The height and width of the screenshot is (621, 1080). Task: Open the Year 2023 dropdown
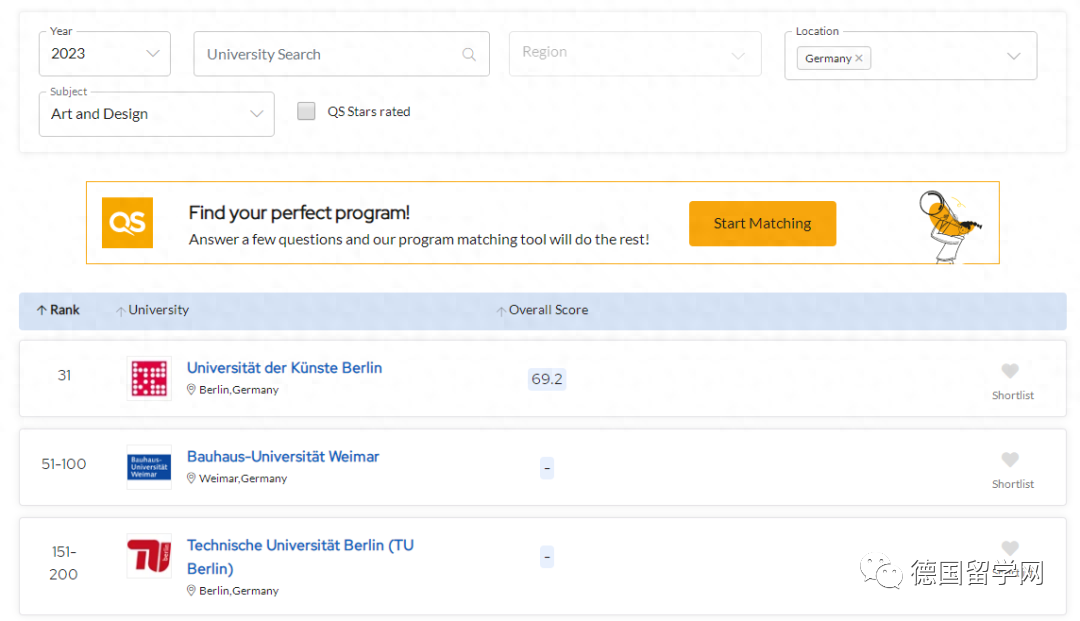pyautogui.click(x=104, y=54)
